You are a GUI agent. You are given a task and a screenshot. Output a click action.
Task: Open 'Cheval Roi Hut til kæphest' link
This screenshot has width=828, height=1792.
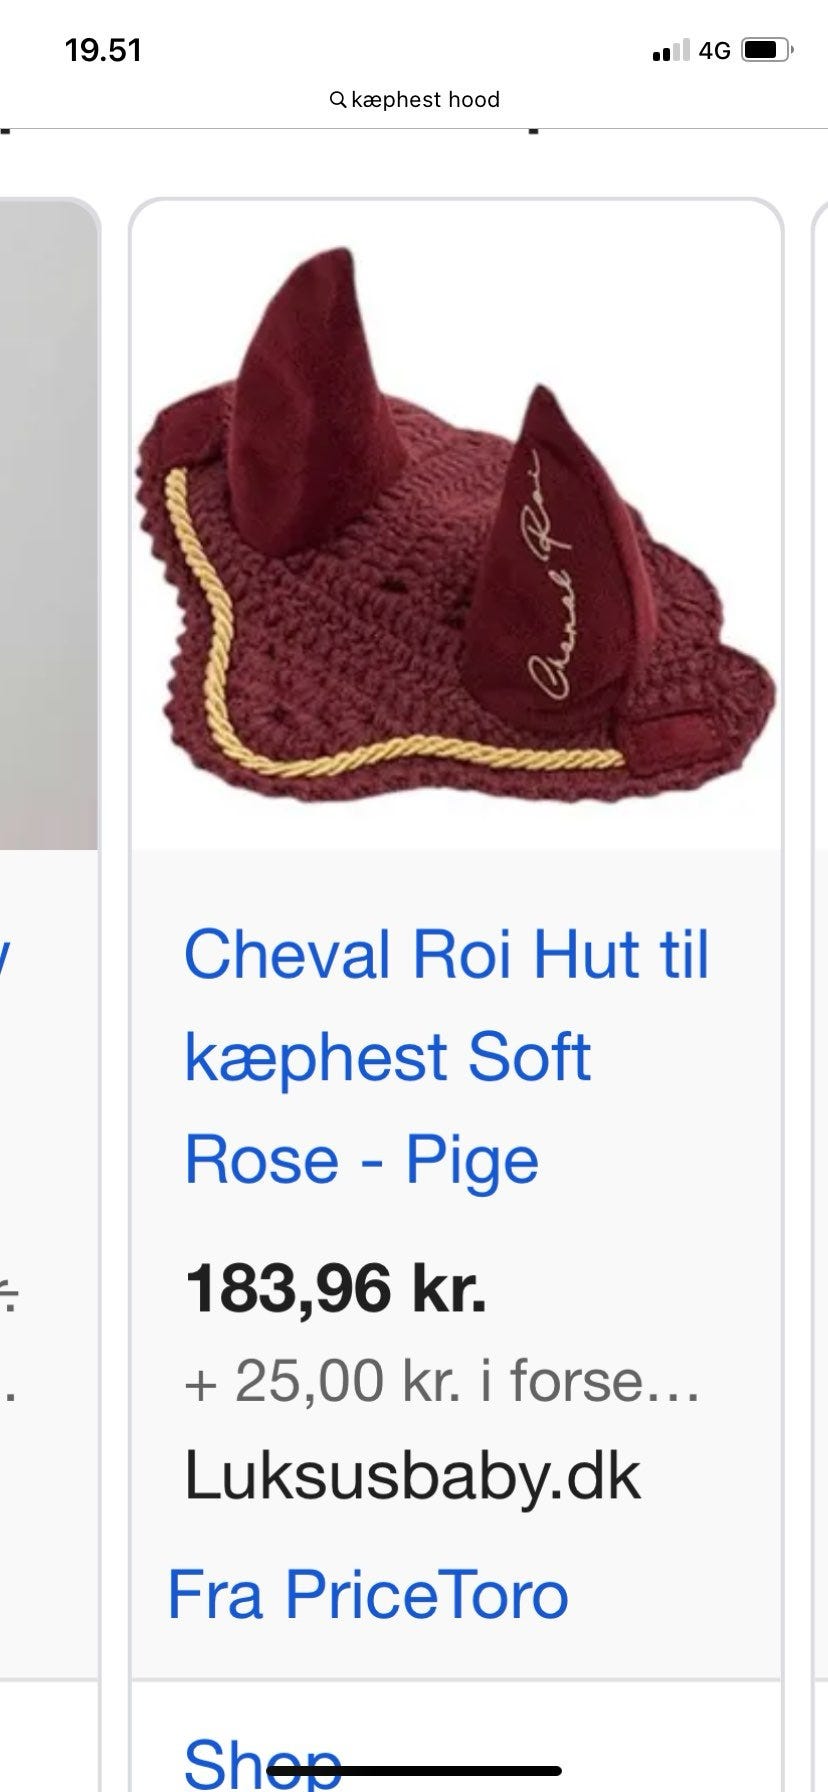[447, 1005]
